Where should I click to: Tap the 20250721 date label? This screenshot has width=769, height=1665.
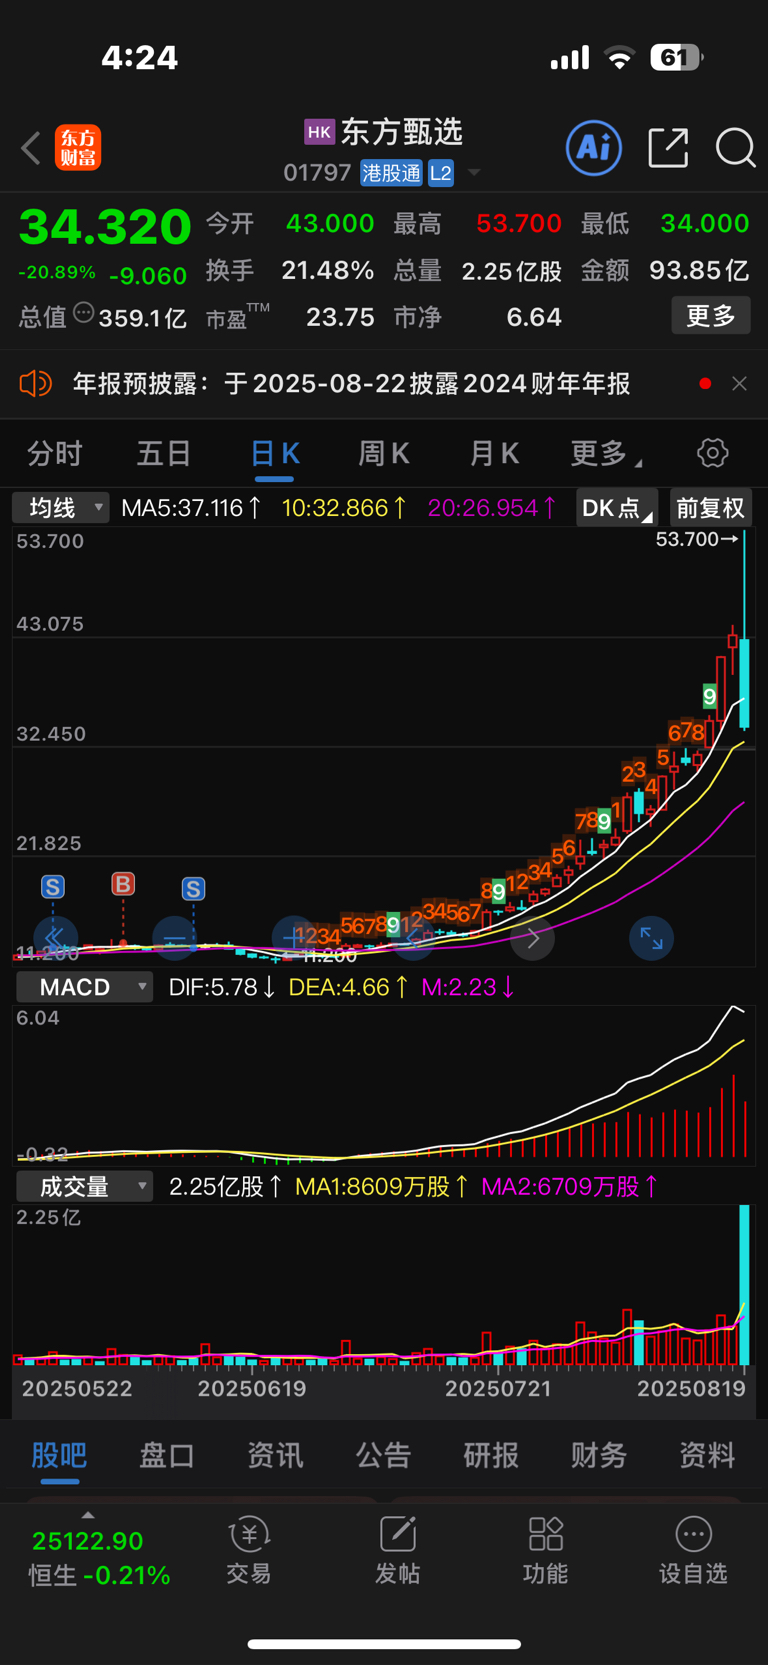coord(498,1388)
